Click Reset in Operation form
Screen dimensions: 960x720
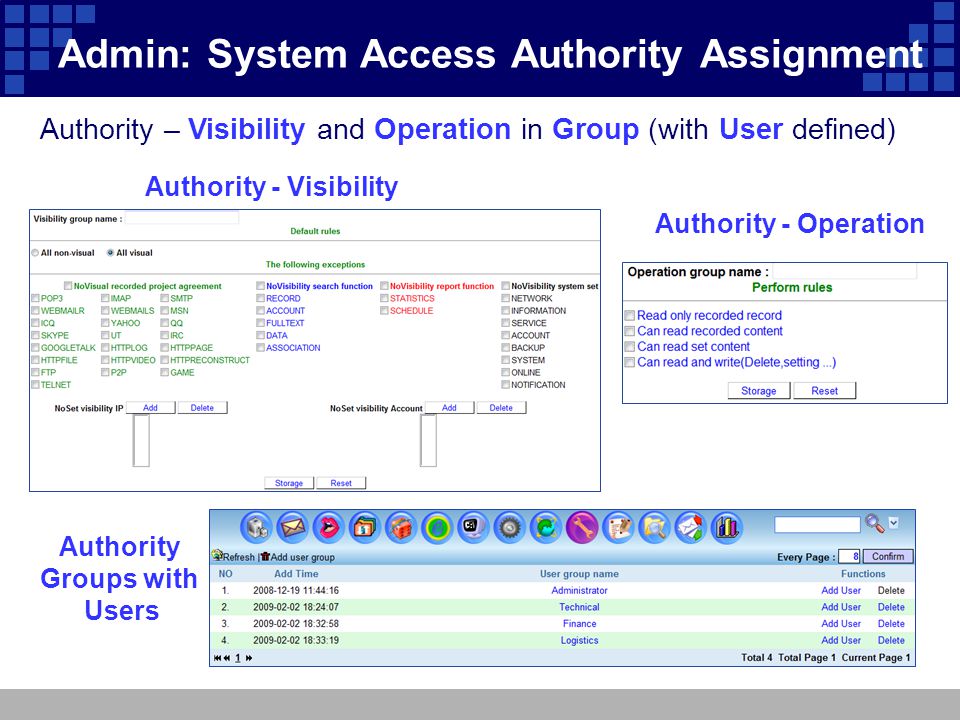click(825, 391)
